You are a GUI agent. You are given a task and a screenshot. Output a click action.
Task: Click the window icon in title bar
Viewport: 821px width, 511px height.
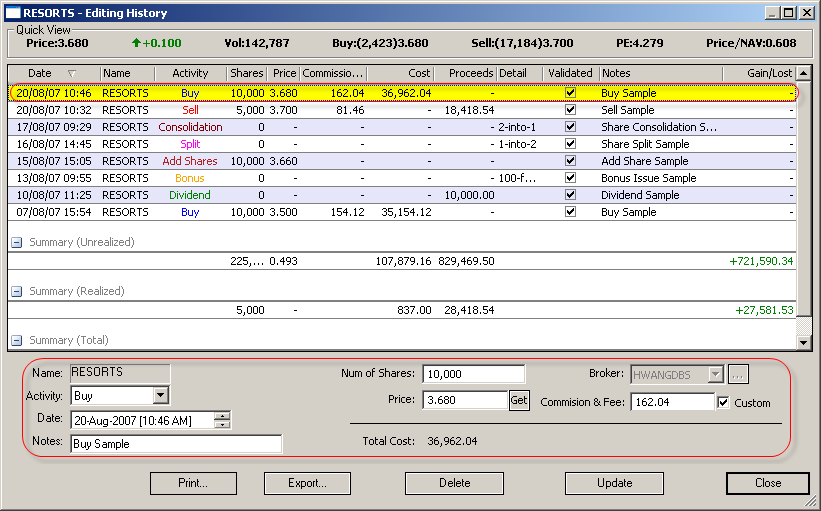tap(13, 13)
